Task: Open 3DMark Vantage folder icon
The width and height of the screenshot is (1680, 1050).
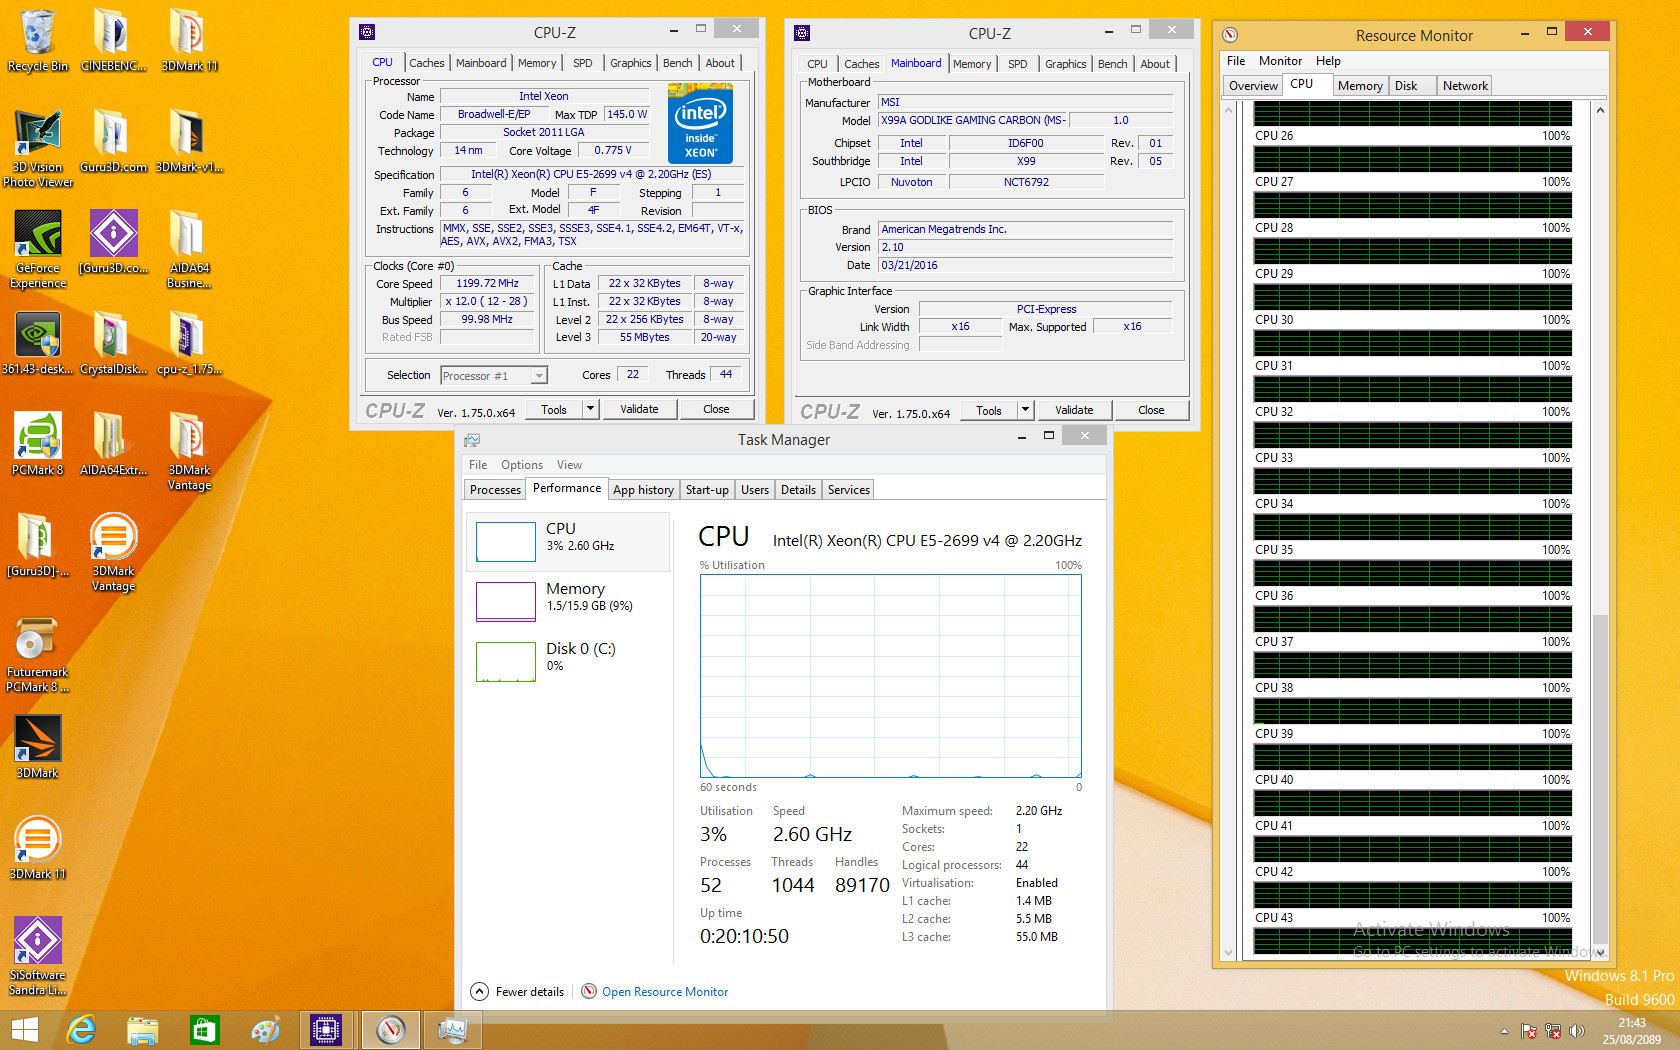Action: 189,451
